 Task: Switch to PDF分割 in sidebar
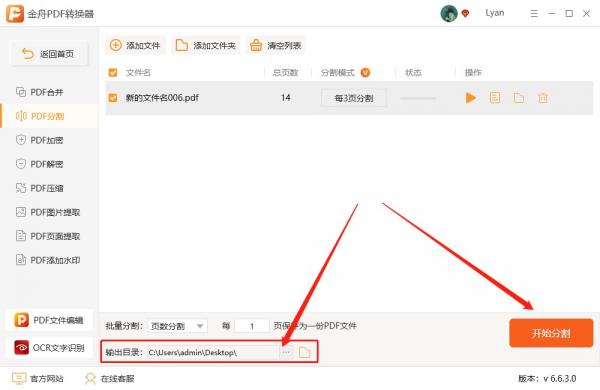pos(49,116)
